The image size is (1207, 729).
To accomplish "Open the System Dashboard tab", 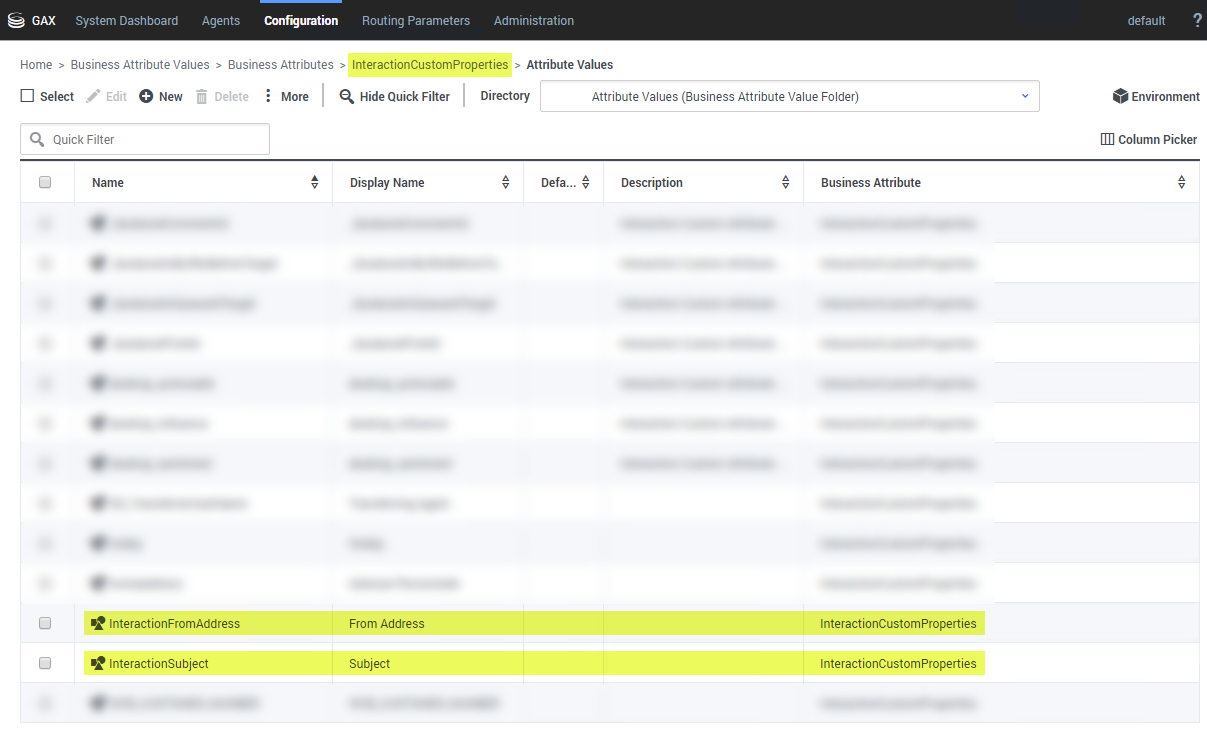I will point(127,20).
